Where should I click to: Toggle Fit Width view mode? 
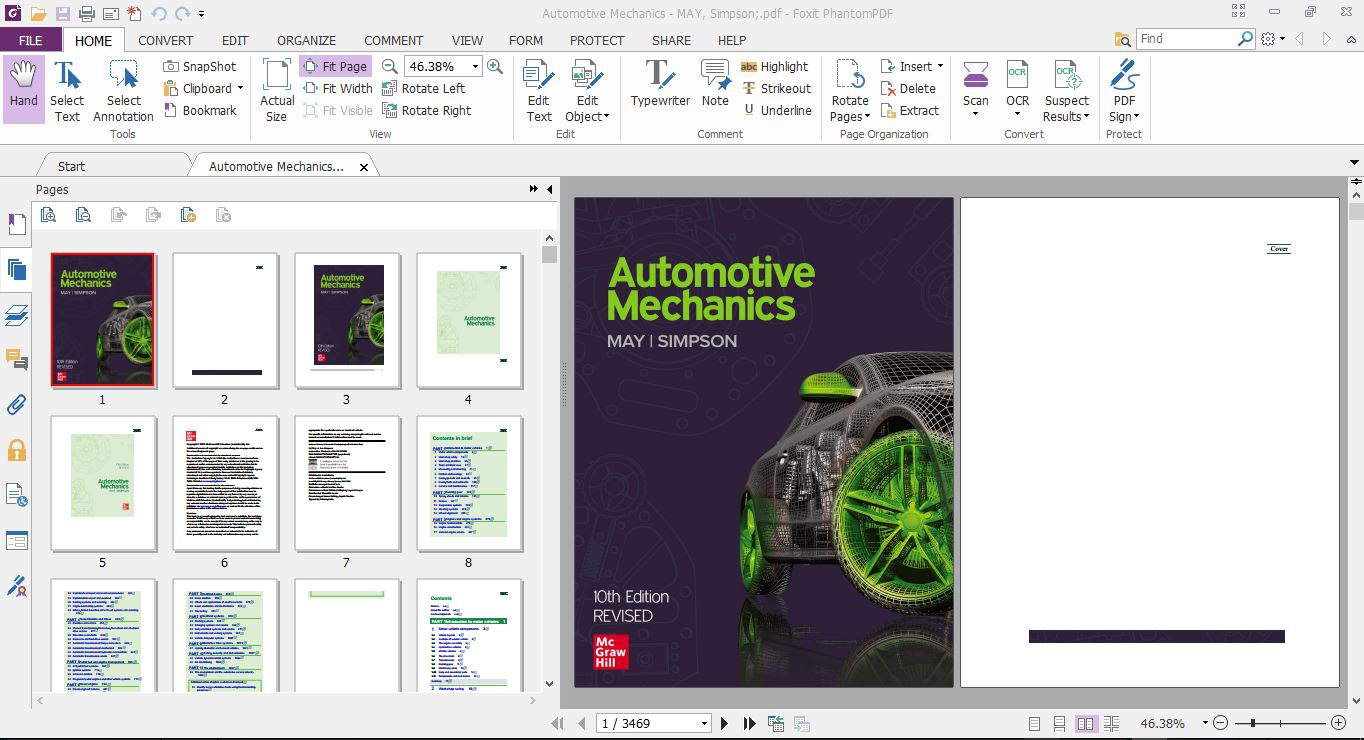(337, 88)
